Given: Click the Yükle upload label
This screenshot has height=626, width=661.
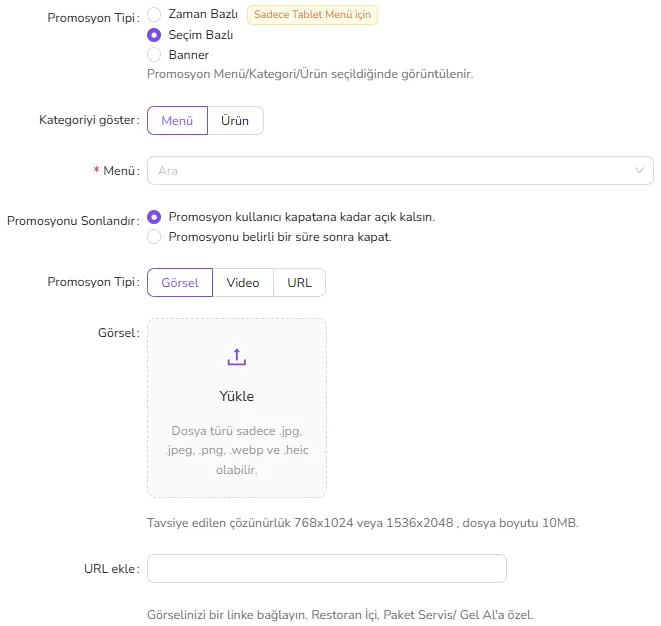Looking at the screenshot, I should tap(236, 396).
